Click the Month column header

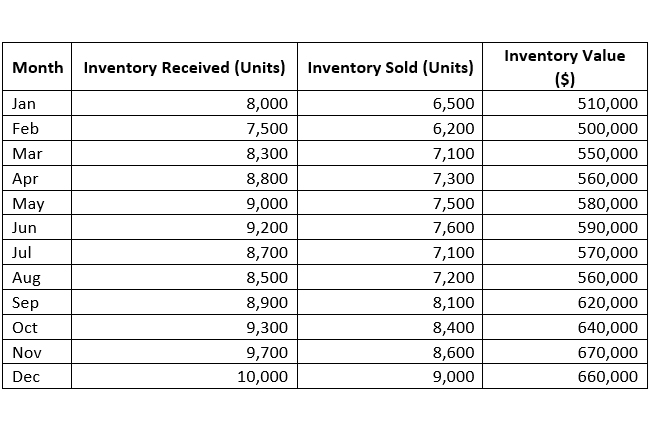click(38, 68)
